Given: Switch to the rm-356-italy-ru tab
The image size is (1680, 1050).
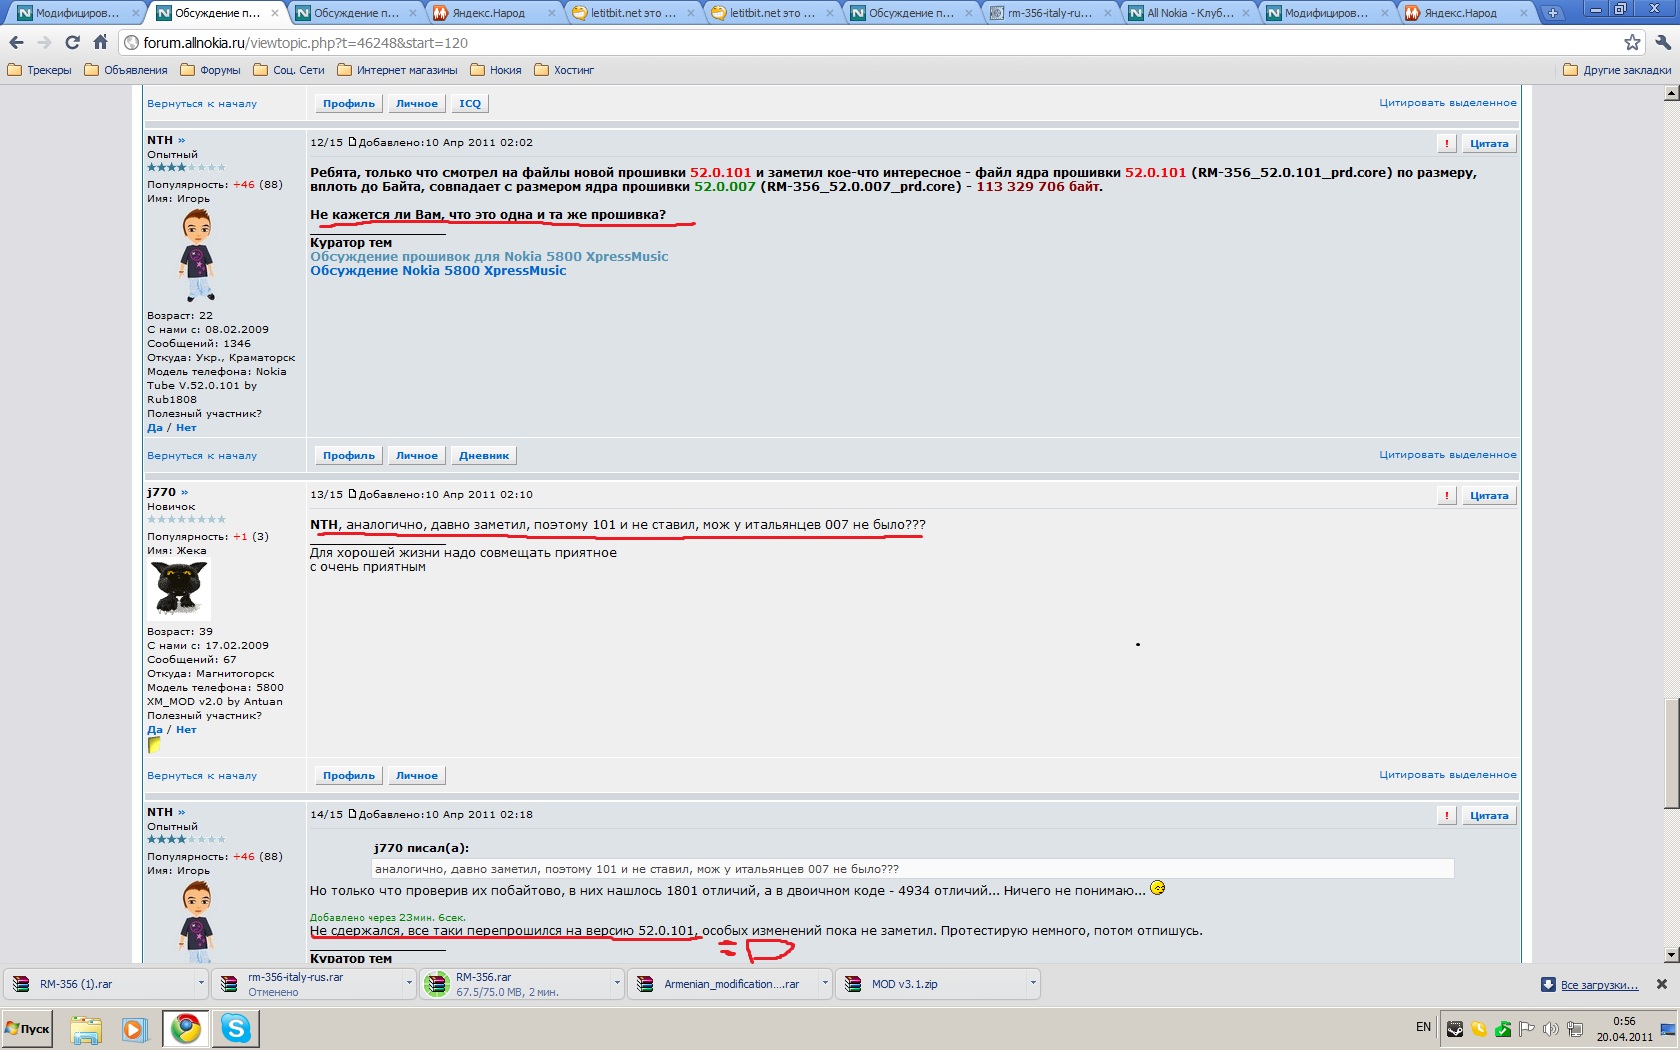Looking at the screenshot, I should point(1050,13).
